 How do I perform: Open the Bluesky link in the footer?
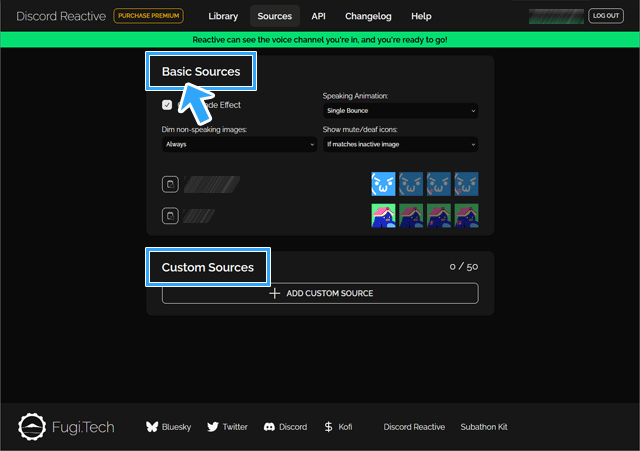[167, 427]
